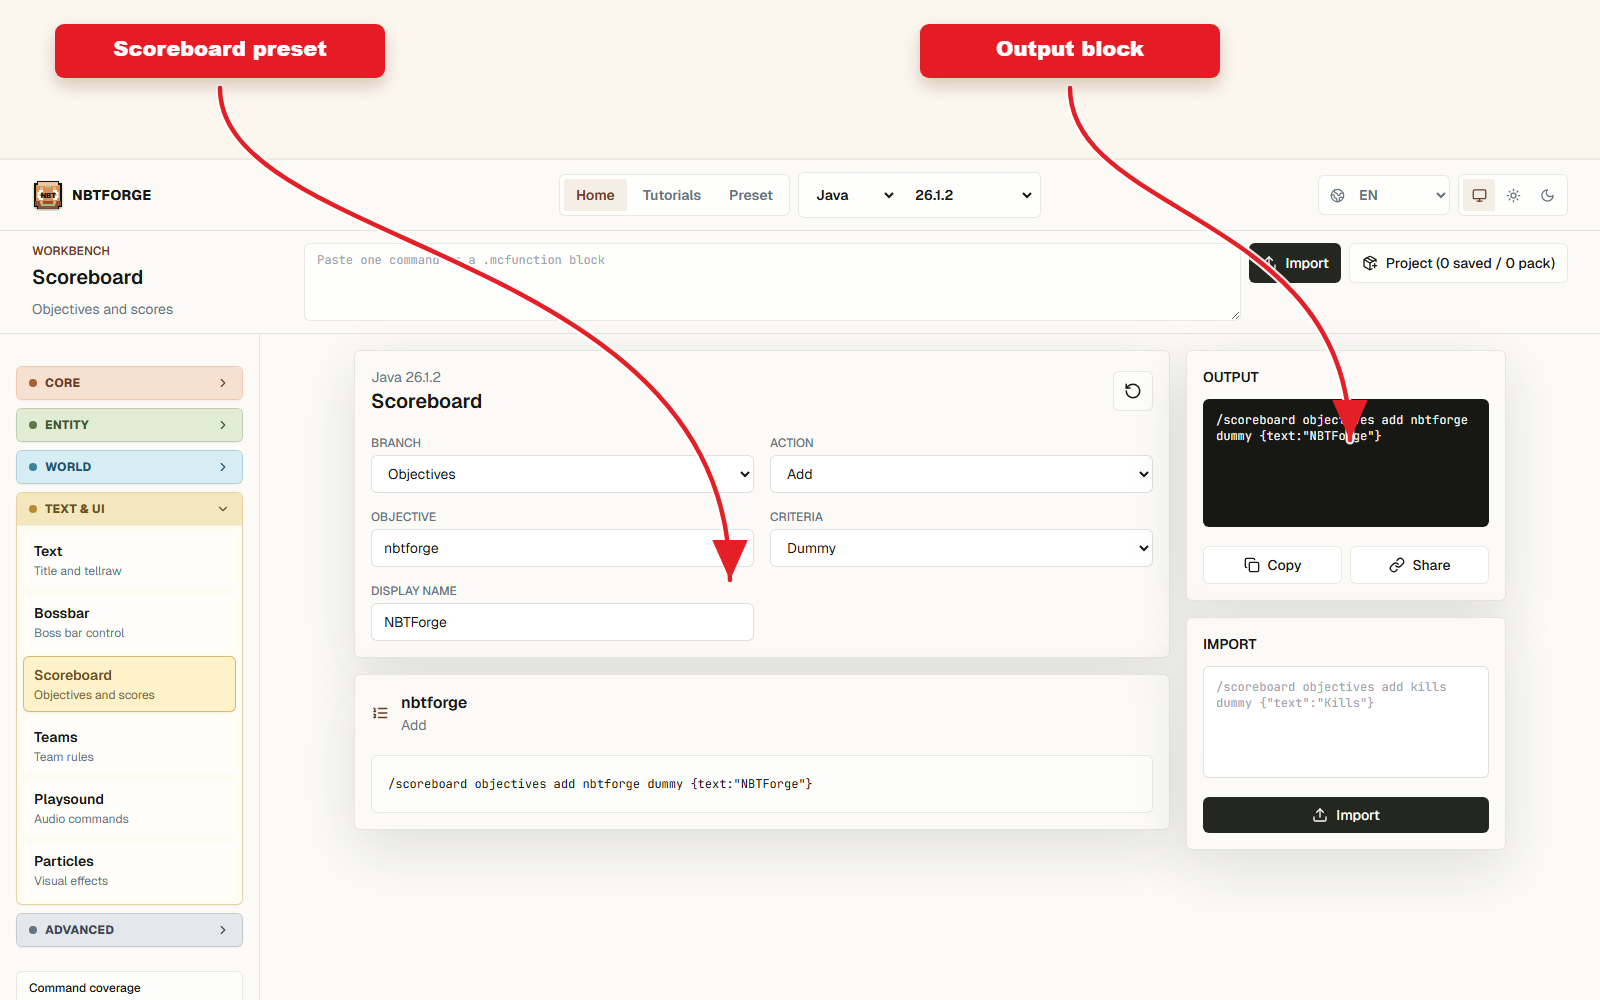Open the Java edition dropdown
This screenshot has height=1000, width=1600.
point(853,195)
